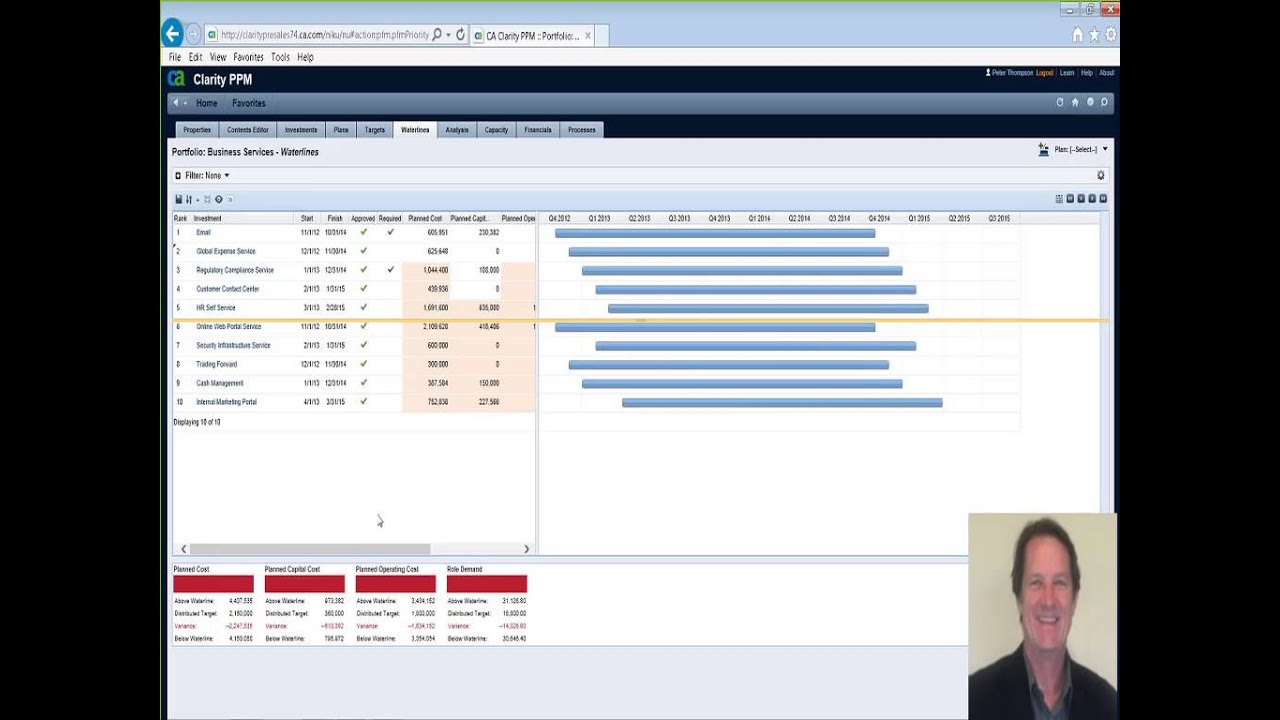Open browser favorites star icon
1280x720 pixels.
point(1094,35)
